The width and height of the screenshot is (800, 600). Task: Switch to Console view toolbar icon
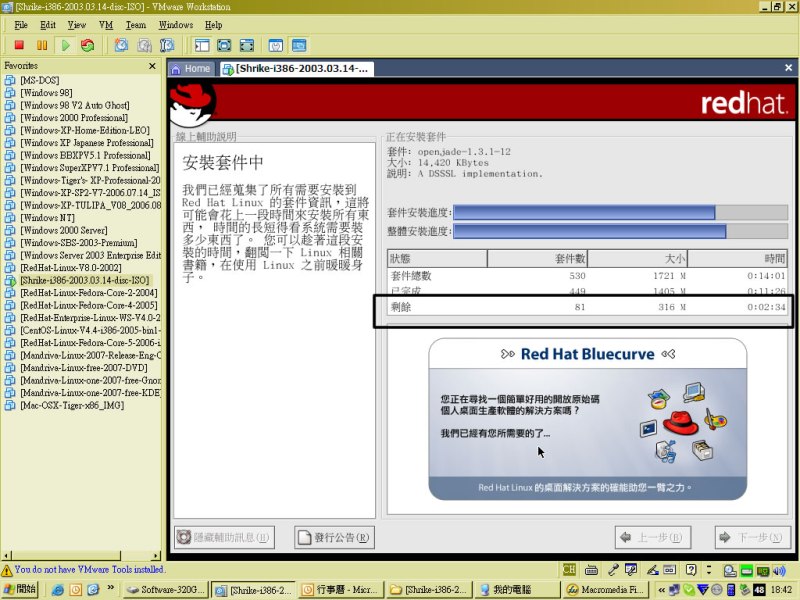coord(299,45)
